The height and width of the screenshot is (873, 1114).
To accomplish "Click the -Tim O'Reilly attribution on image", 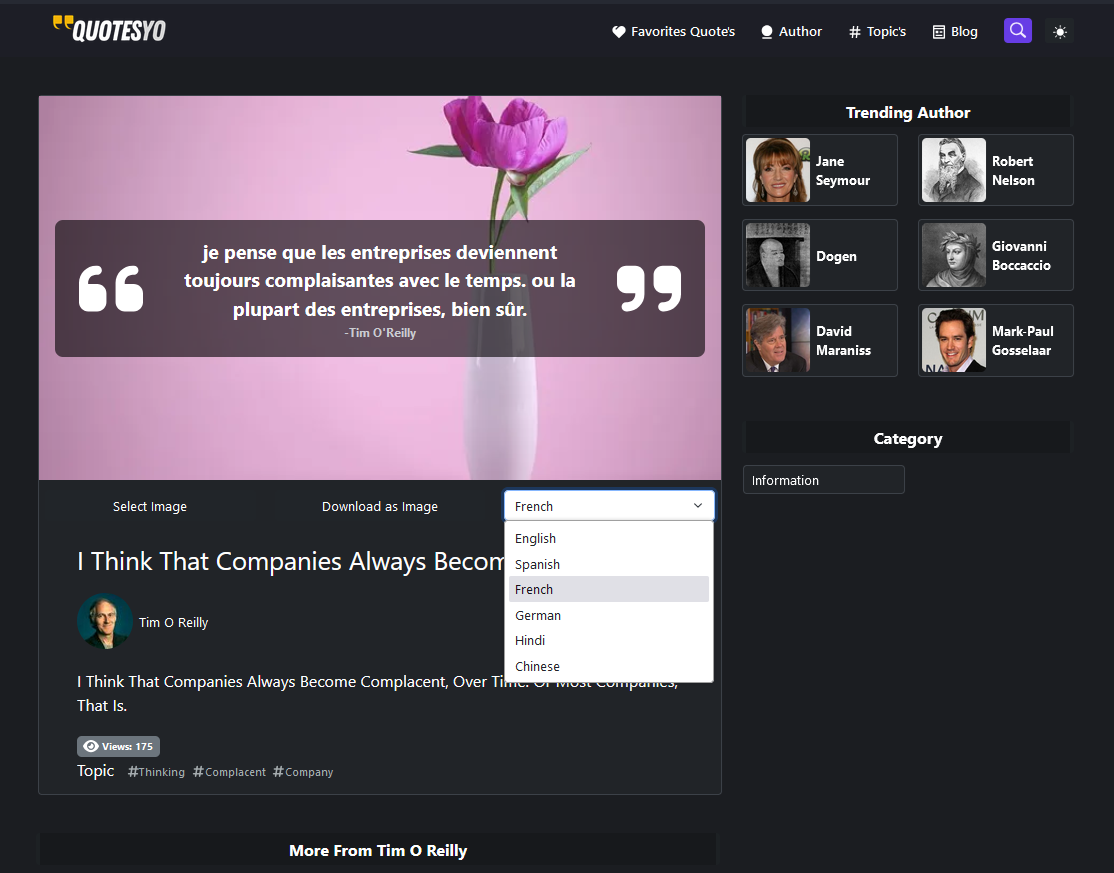I will 380,332.
